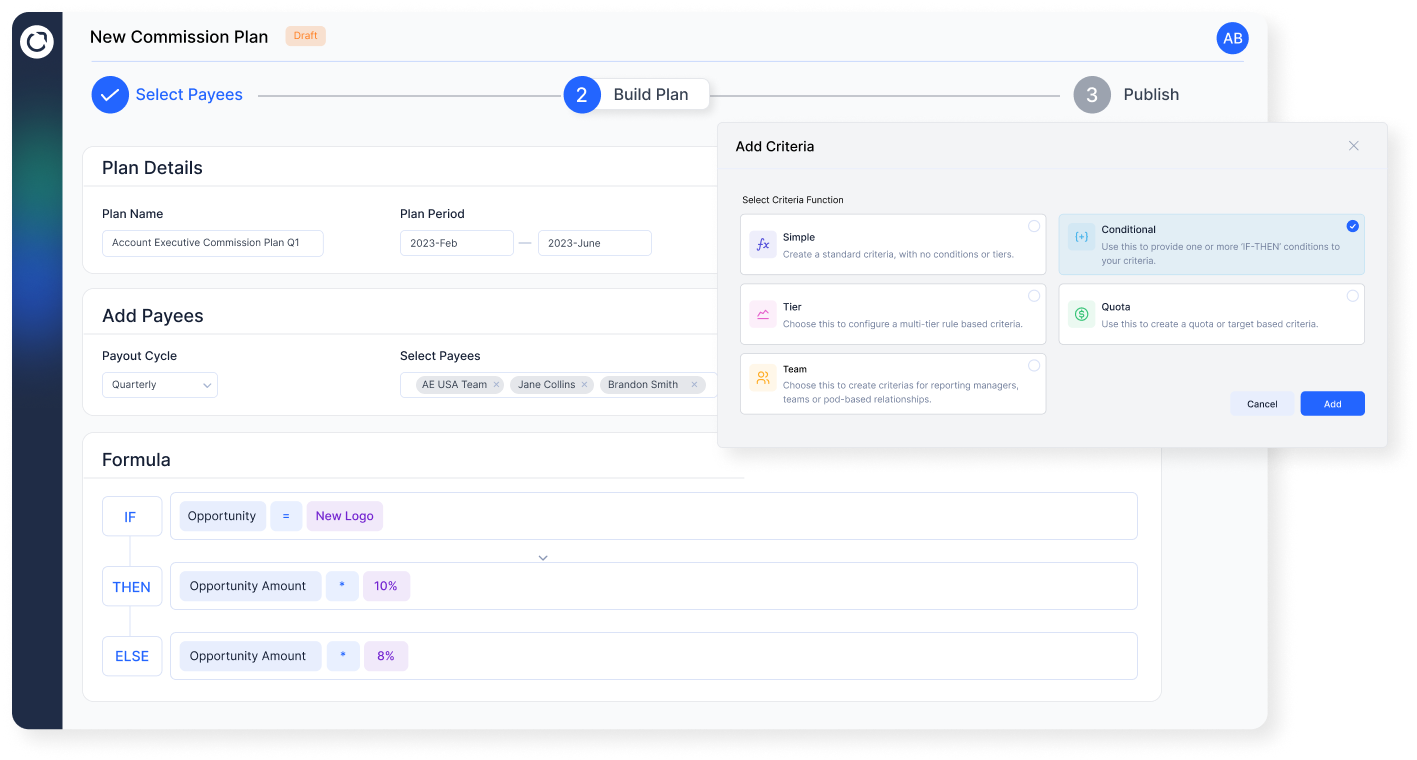Click the IF block label
This screenshot has height=760, width=1417.
(x=130, y=517)
